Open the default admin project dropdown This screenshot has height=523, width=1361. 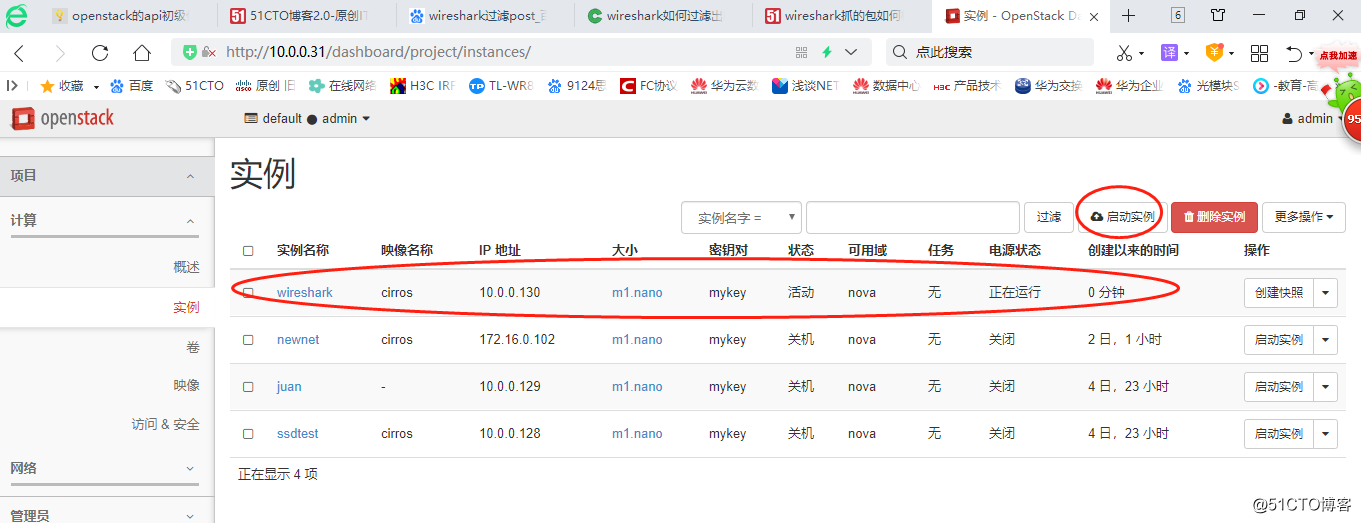[307, 118]
